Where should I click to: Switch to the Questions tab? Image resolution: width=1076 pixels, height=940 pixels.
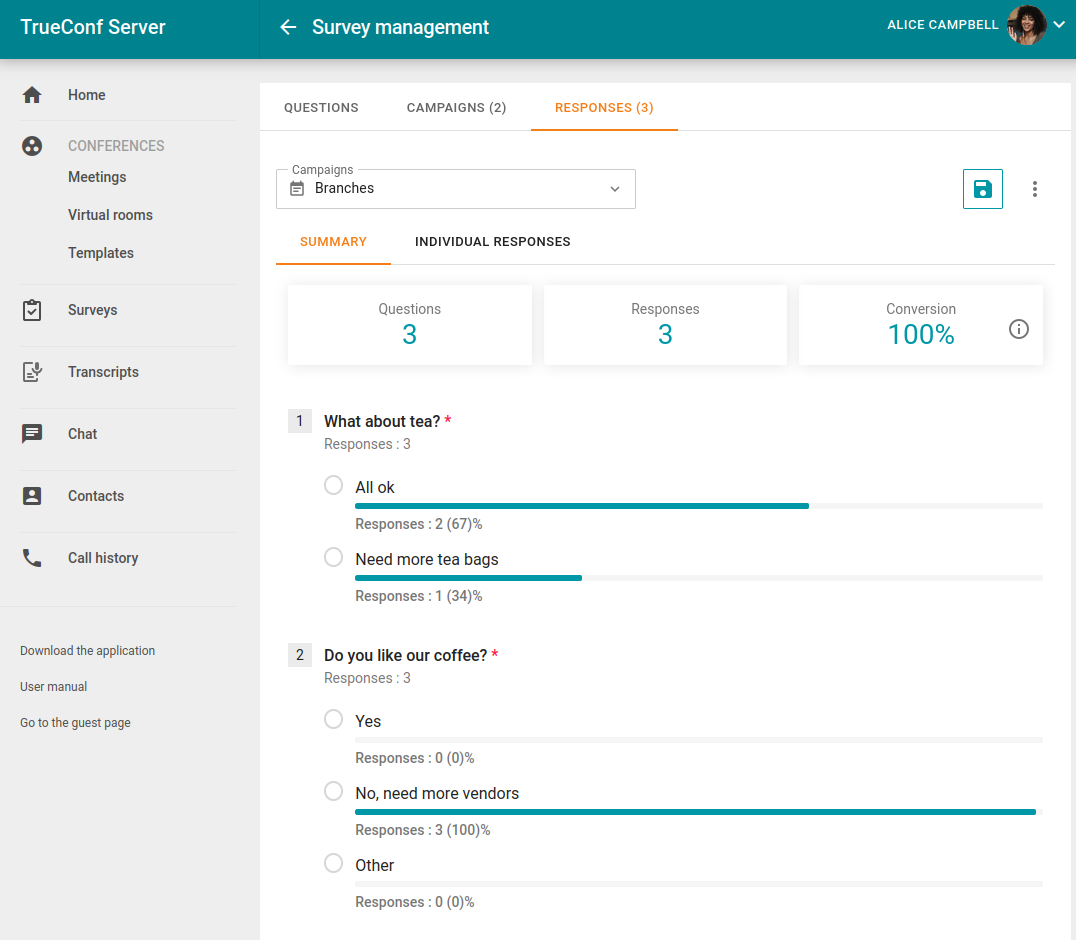[x=321, y=108]
